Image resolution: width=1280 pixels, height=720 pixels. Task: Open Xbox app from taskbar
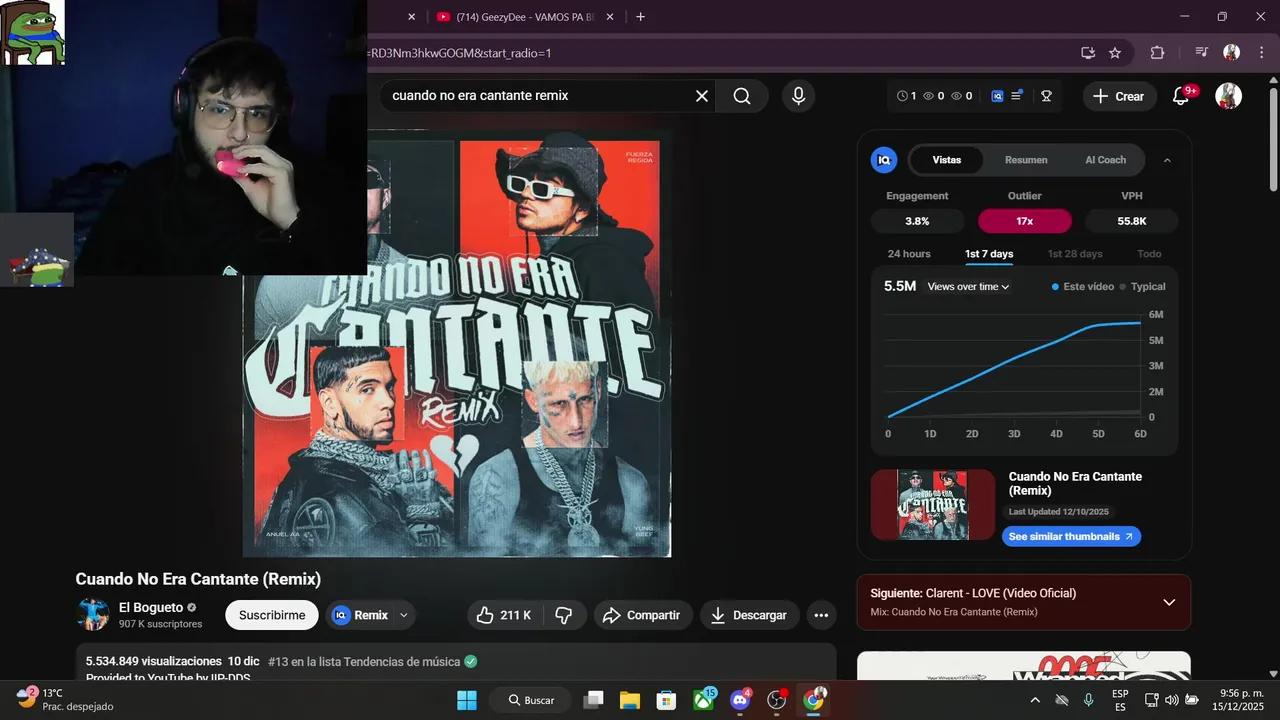click(x=704, y=700)
